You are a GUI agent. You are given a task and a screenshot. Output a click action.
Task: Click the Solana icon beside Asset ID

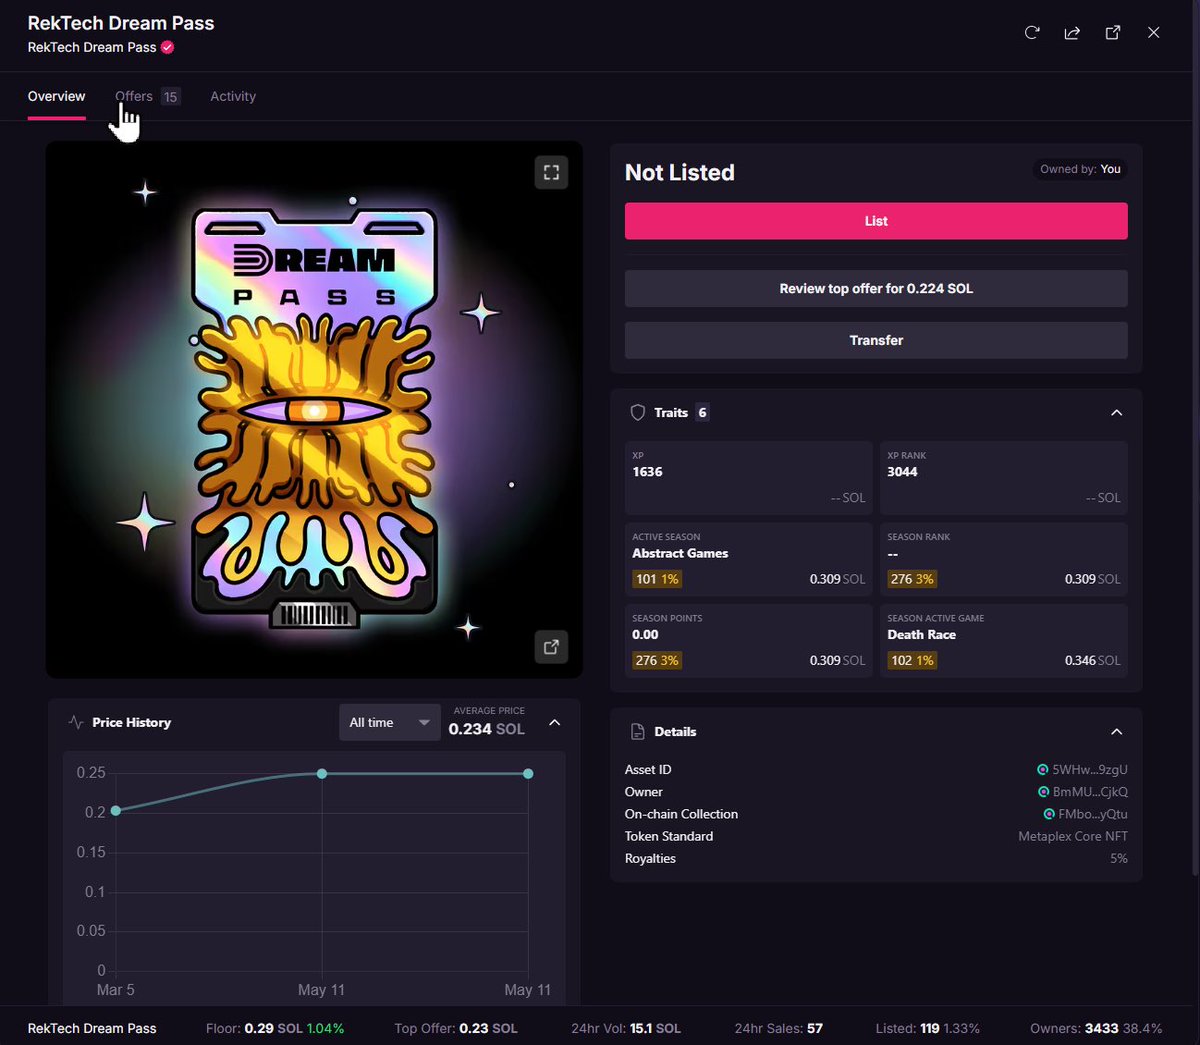point(1042,770)
